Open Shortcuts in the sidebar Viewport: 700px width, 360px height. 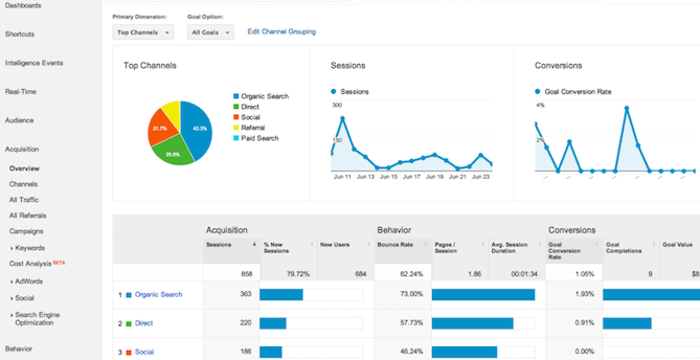[x=20, y=34]
